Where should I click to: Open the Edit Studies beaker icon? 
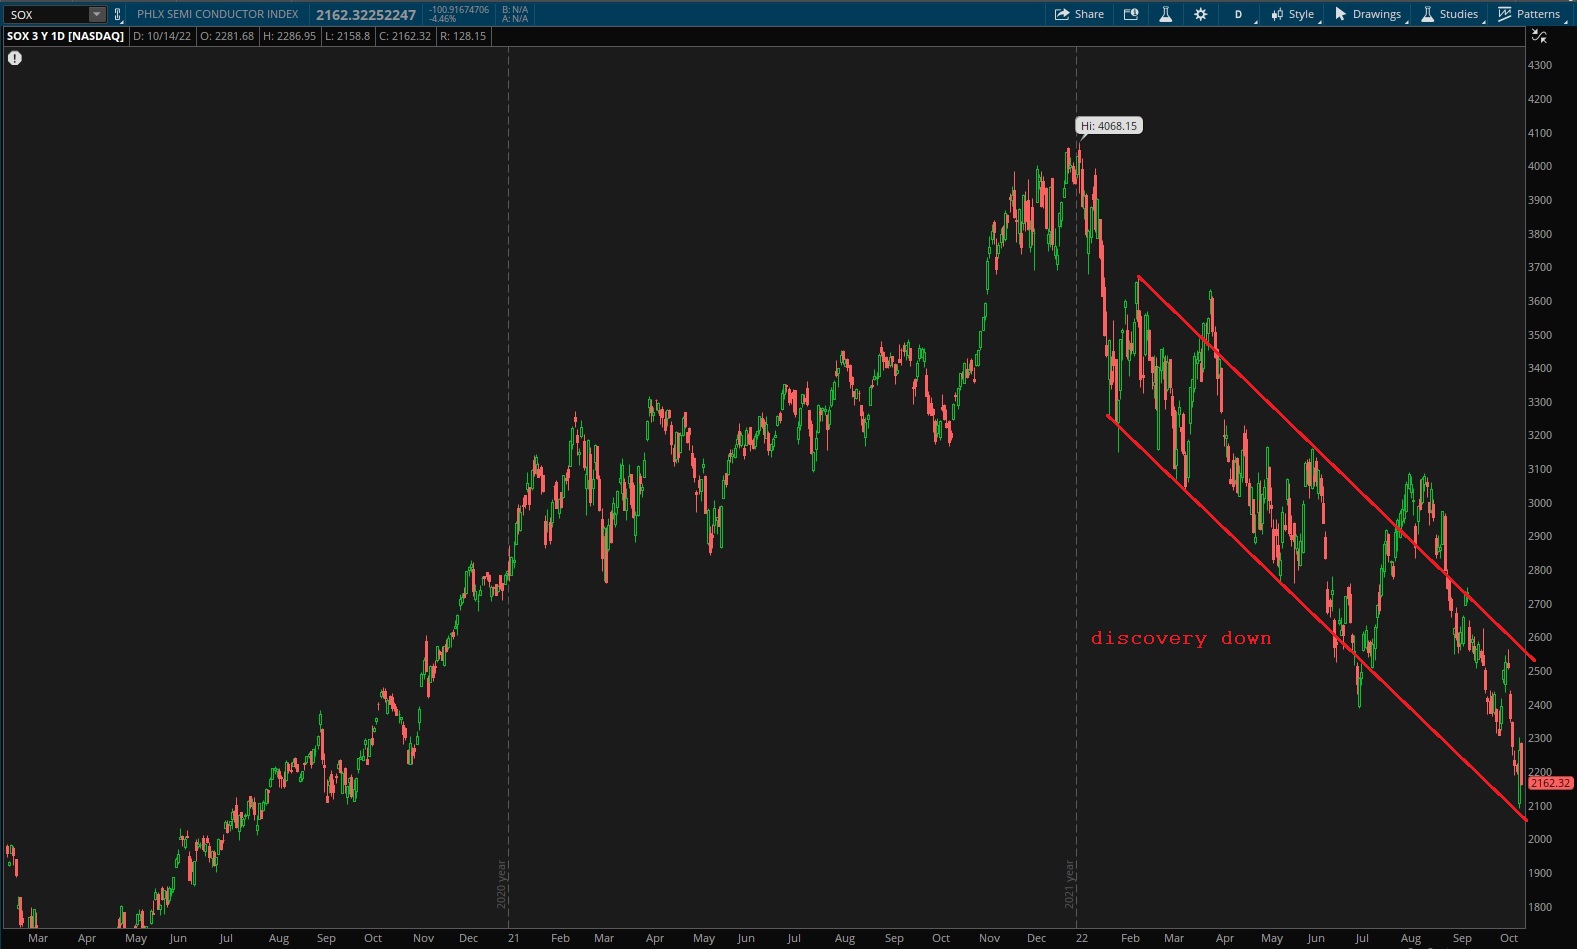pyautogui.click(x=1165, y=14)
